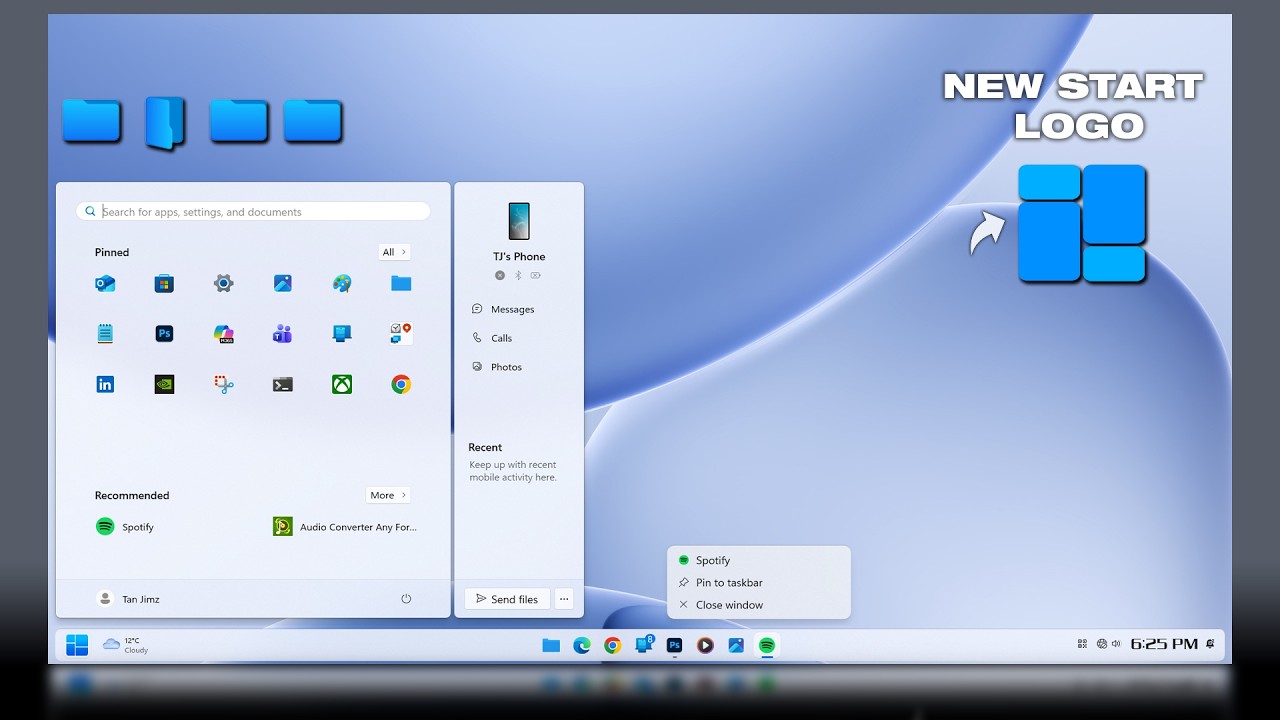
Task: Open the Xbox app in Pinned
Action: pos(342,384)
